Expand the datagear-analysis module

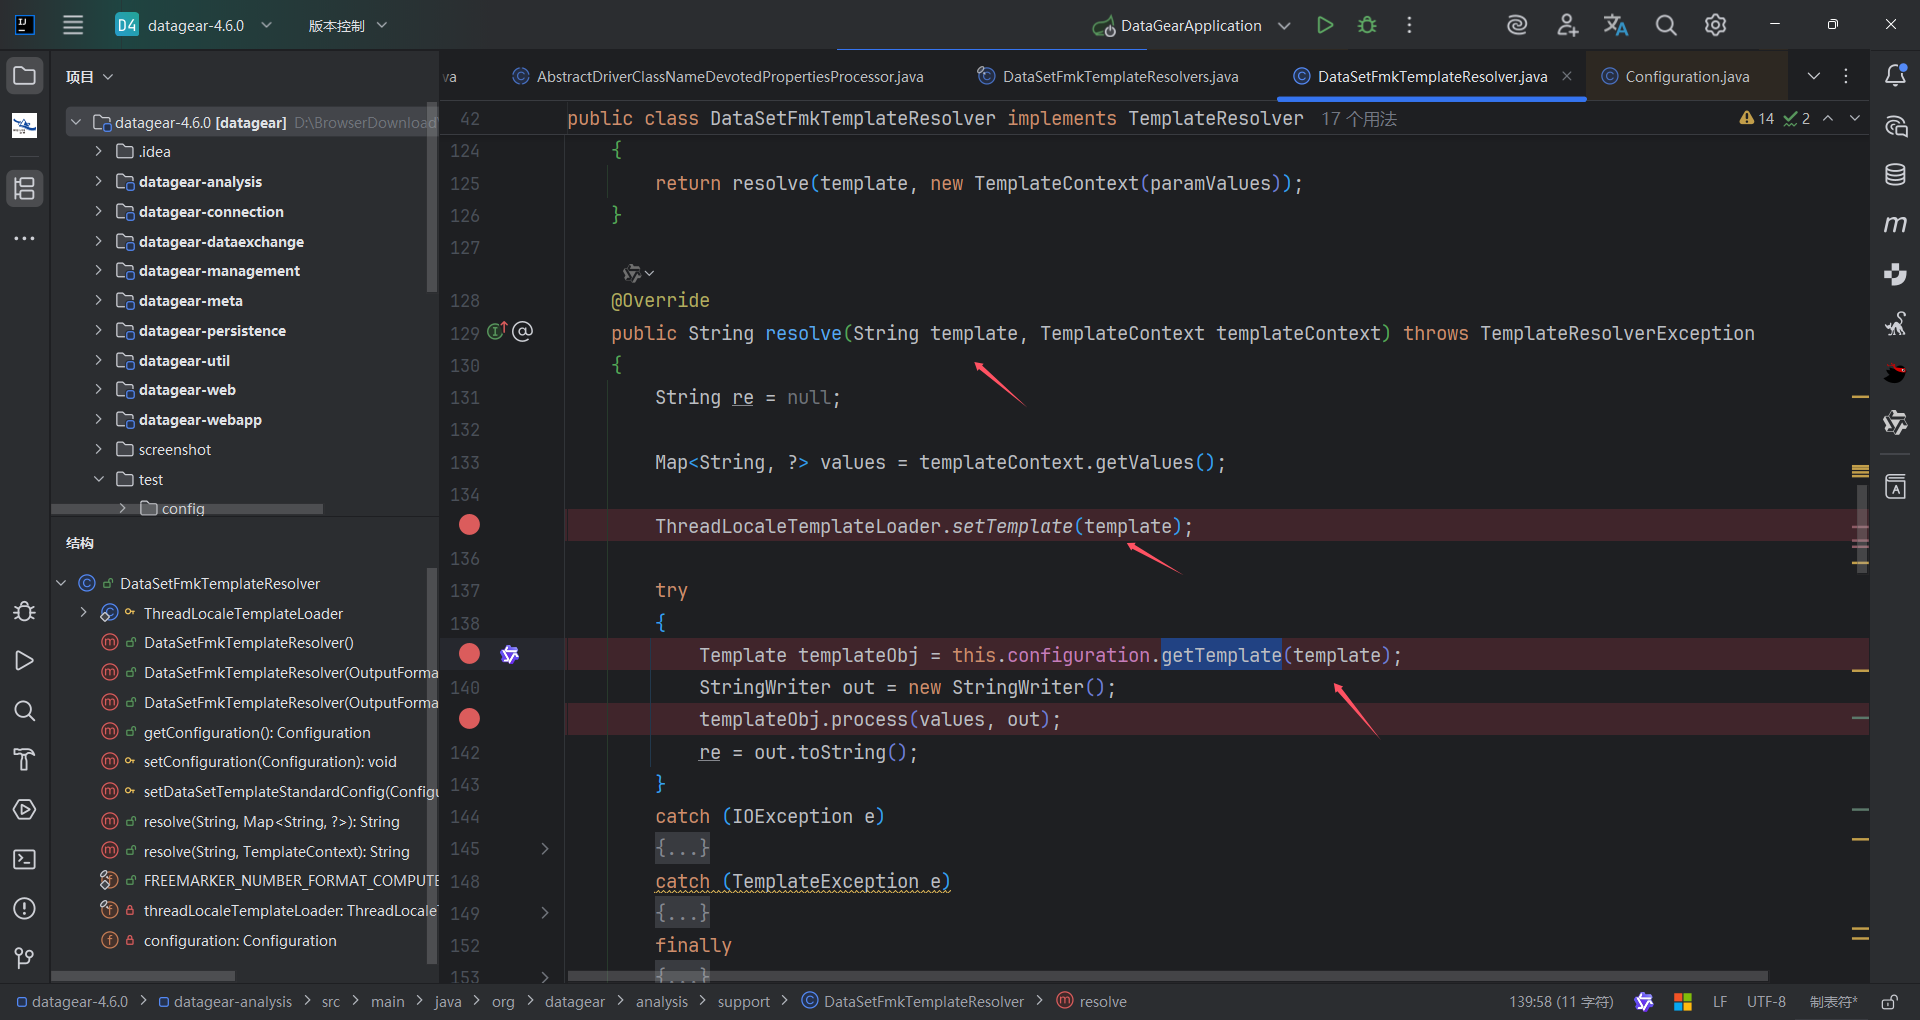tap(98, 181)
